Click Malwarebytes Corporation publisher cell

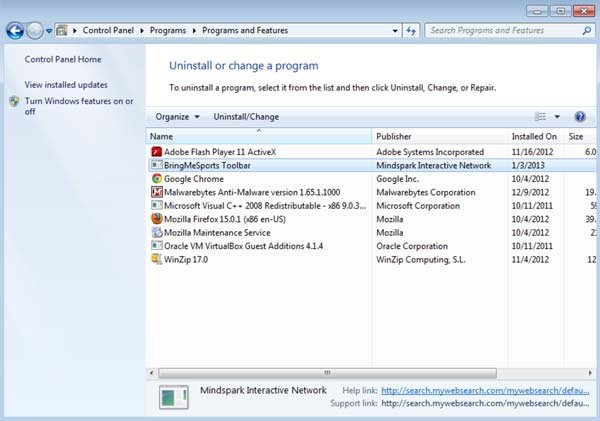[426, 192]
